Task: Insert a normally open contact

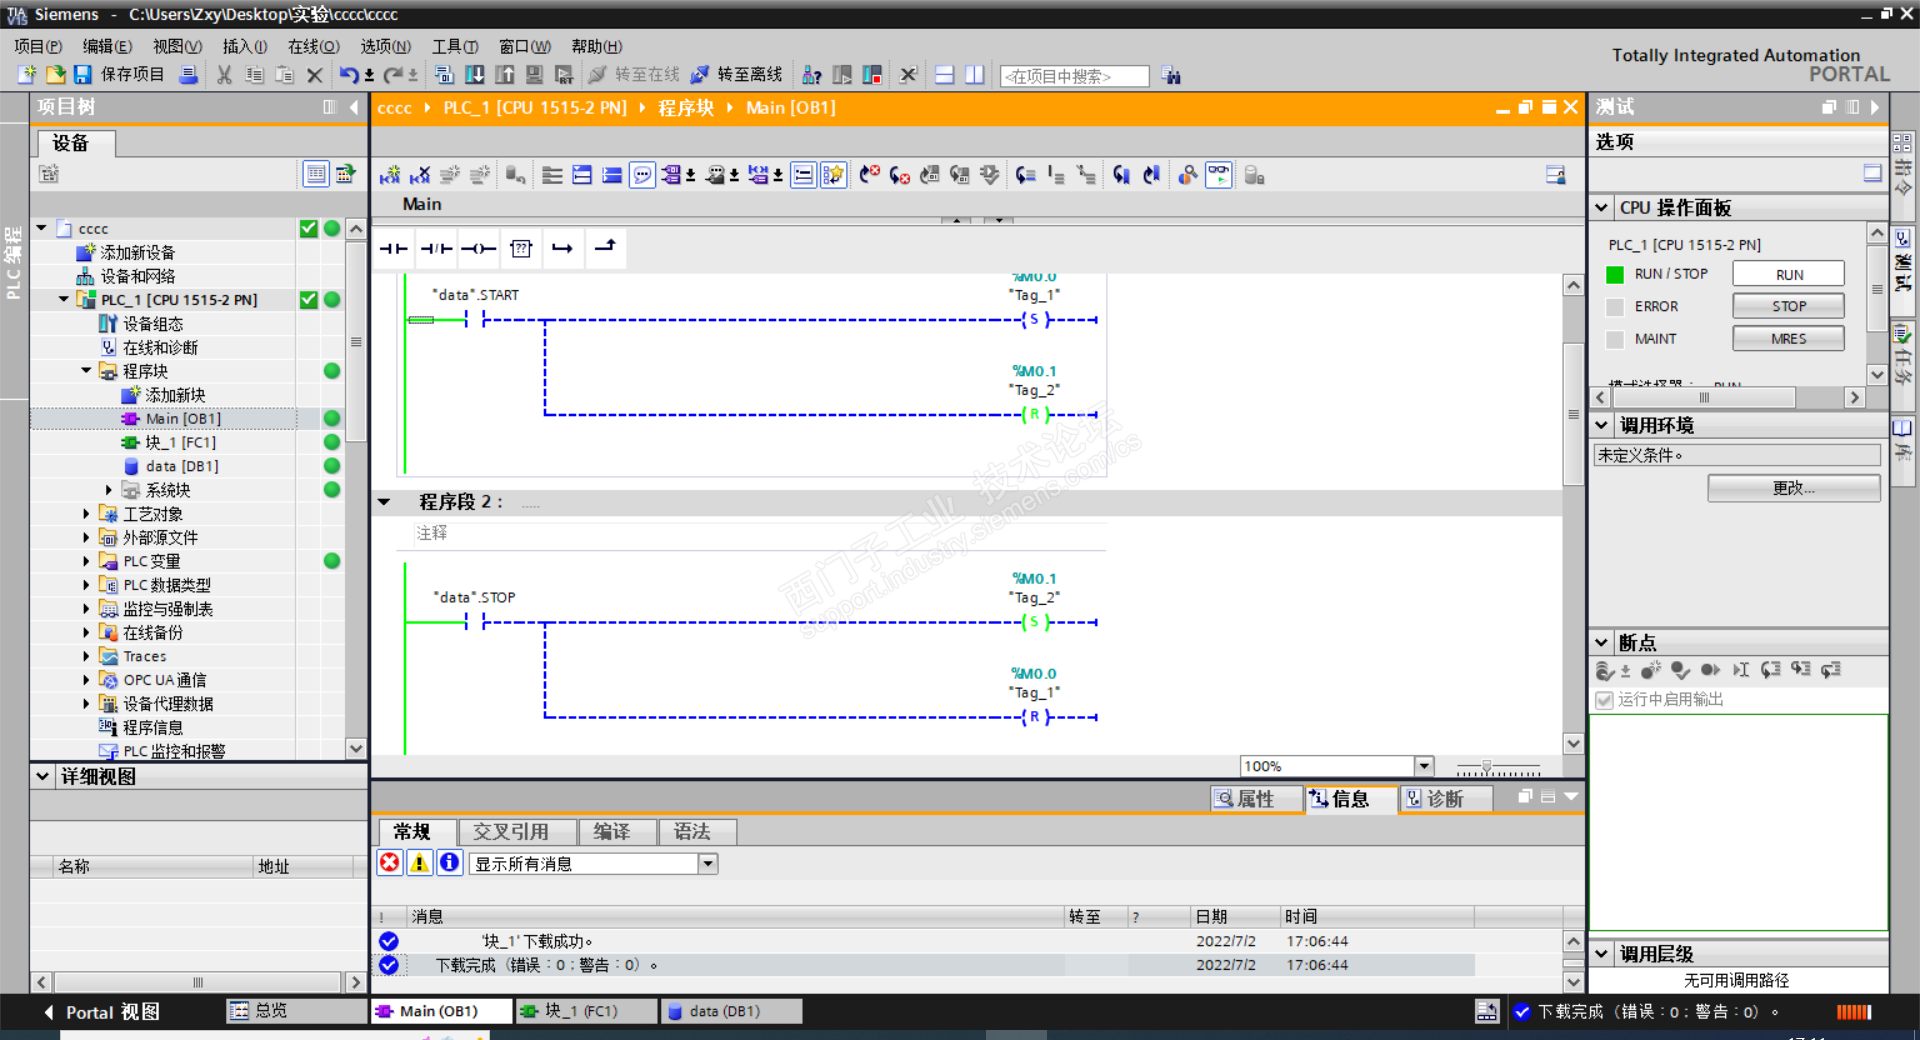Action: 394,248
